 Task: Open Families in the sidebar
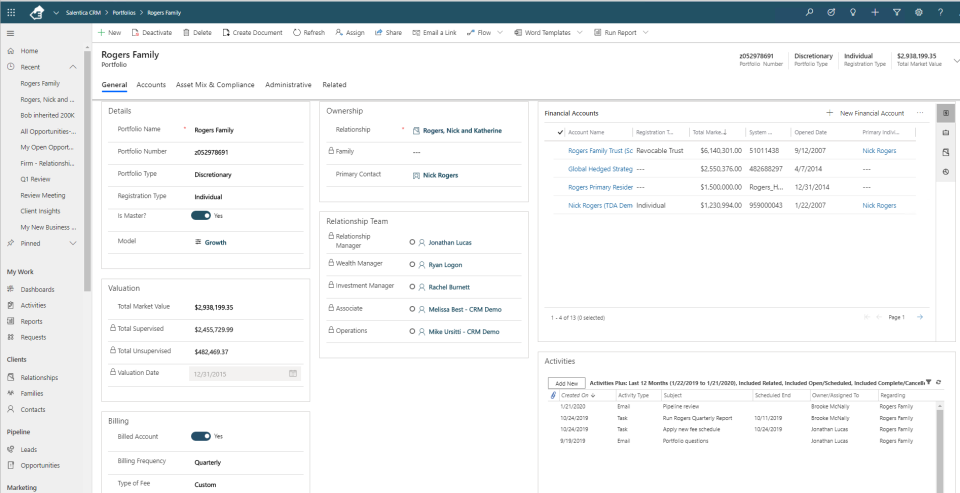(x=31, y=393)
